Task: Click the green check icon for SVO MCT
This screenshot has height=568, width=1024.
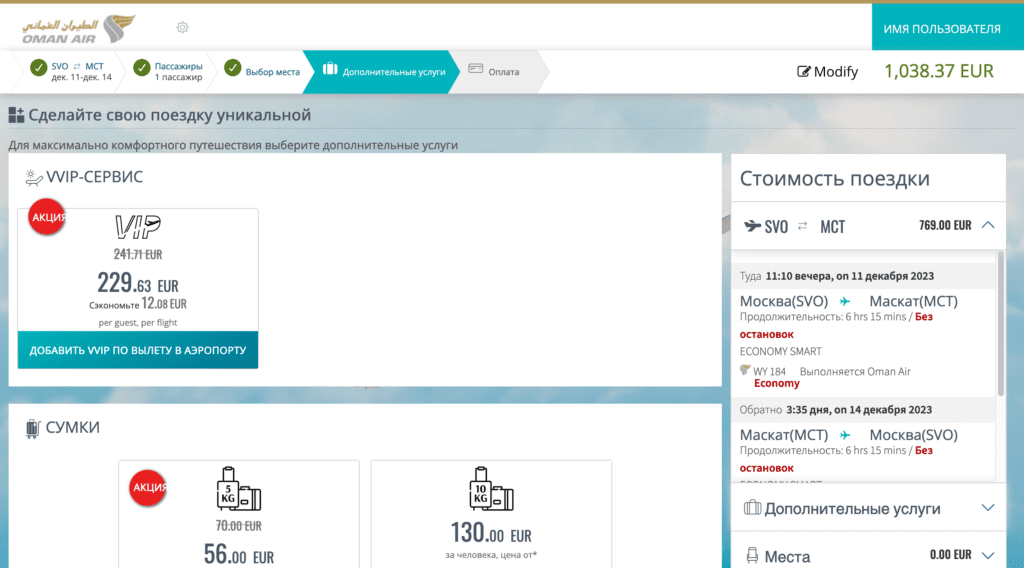Action: coord(39,68)
